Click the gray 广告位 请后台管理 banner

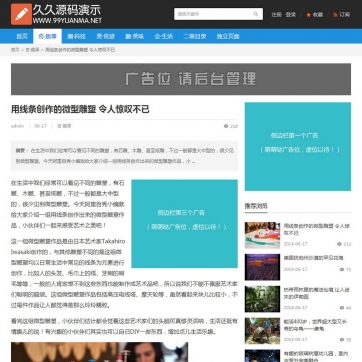(181, 79)
